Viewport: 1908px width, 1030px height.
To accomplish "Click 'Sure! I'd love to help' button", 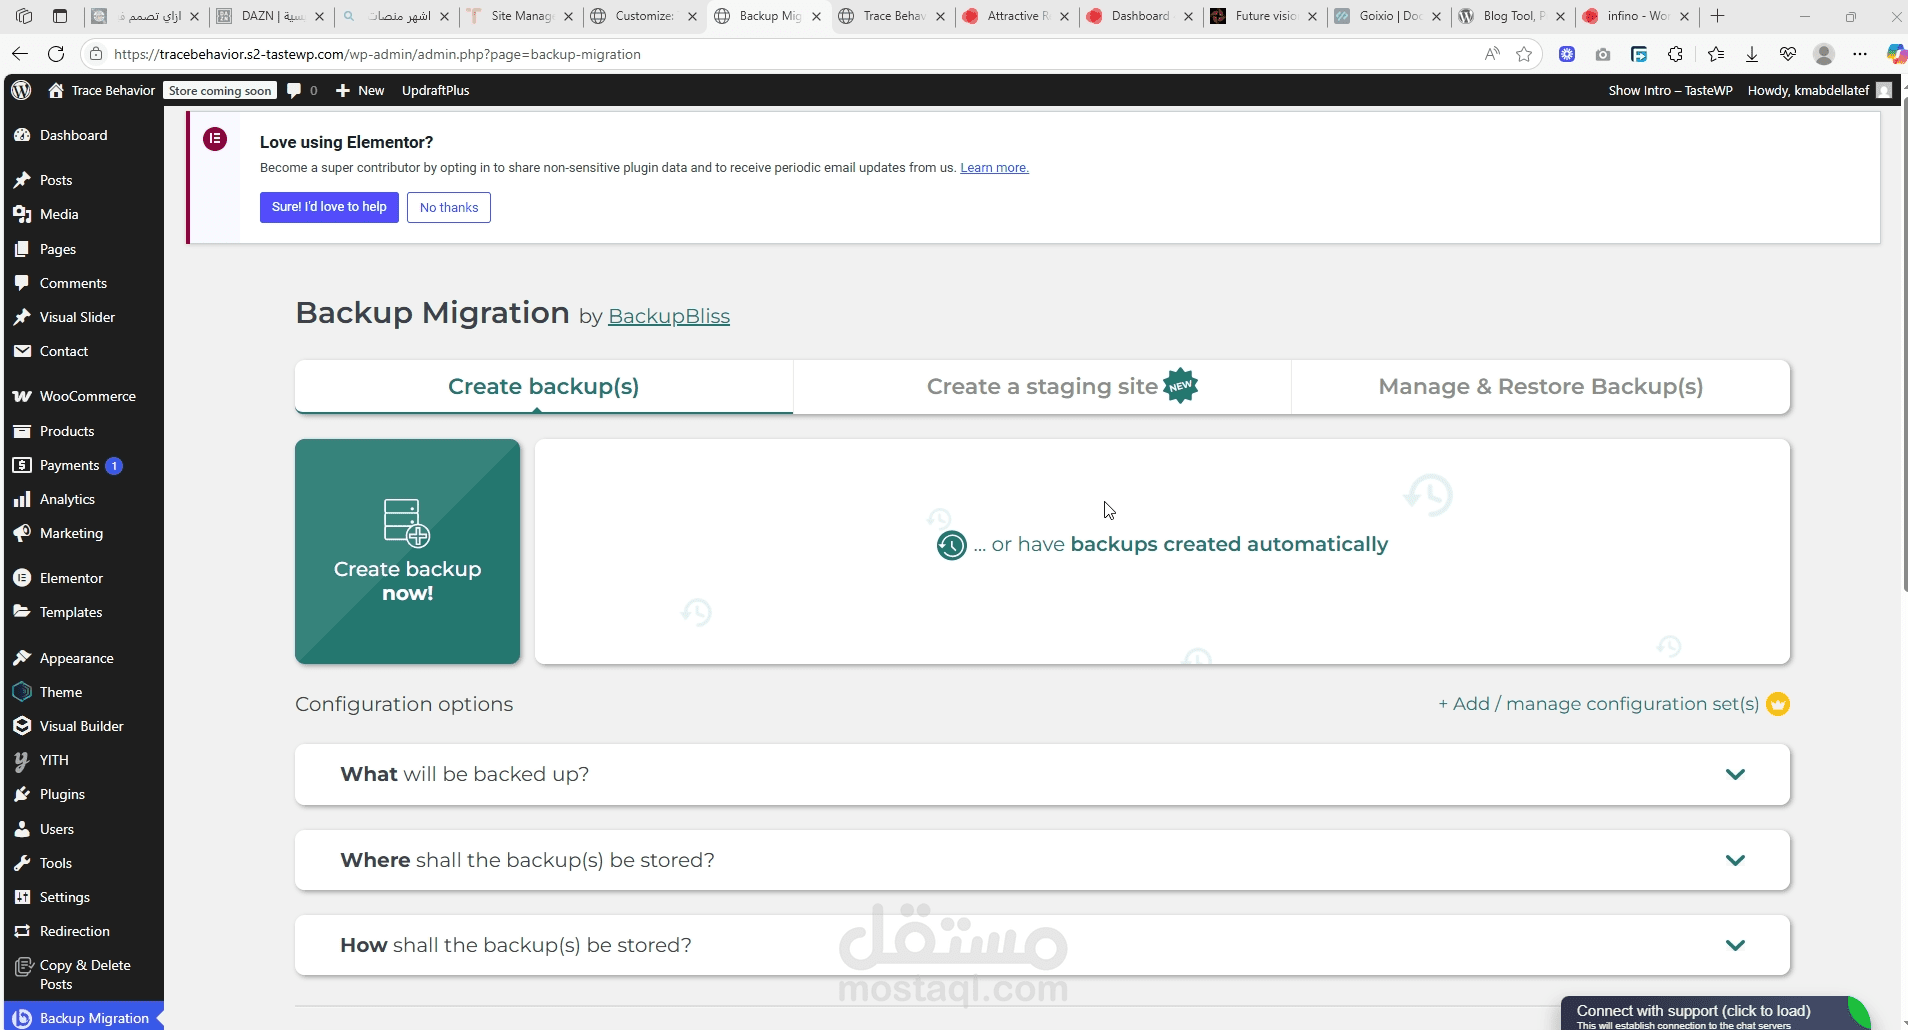I will (x=329, y=207).
